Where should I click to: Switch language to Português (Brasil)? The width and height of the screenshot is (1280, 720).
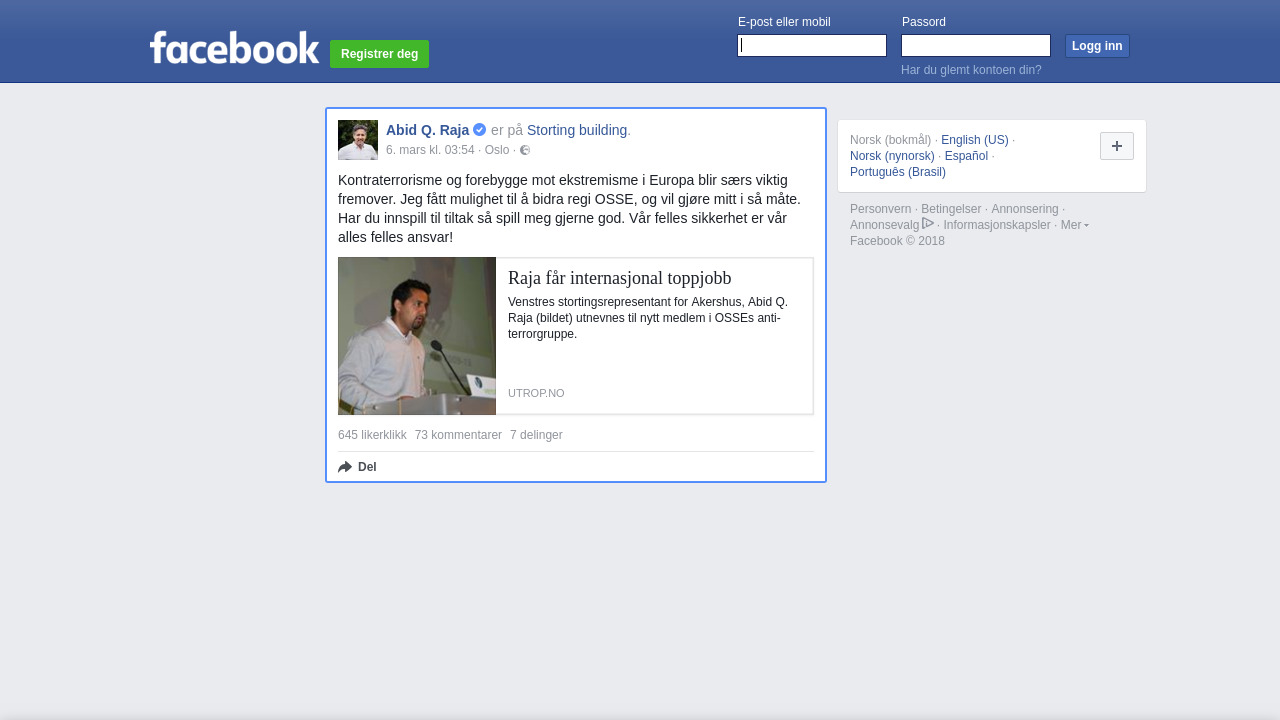tap(898, 172)
